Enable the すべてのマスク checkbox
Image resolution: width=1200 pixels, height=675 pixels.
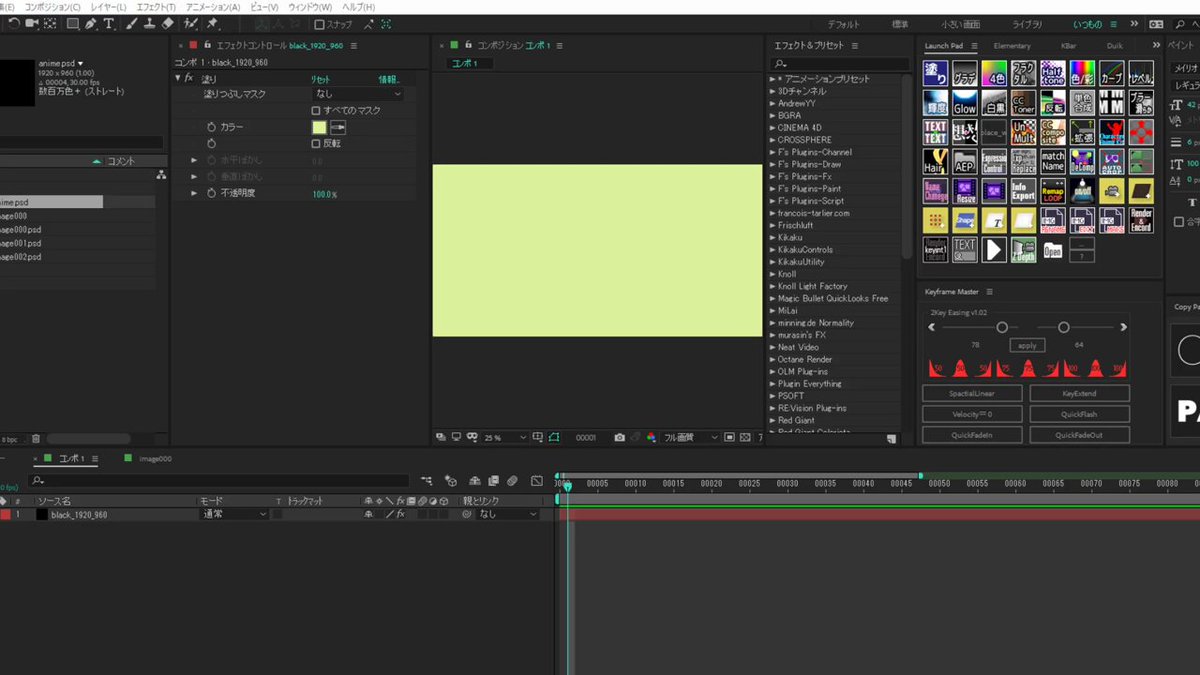point(316,110)
